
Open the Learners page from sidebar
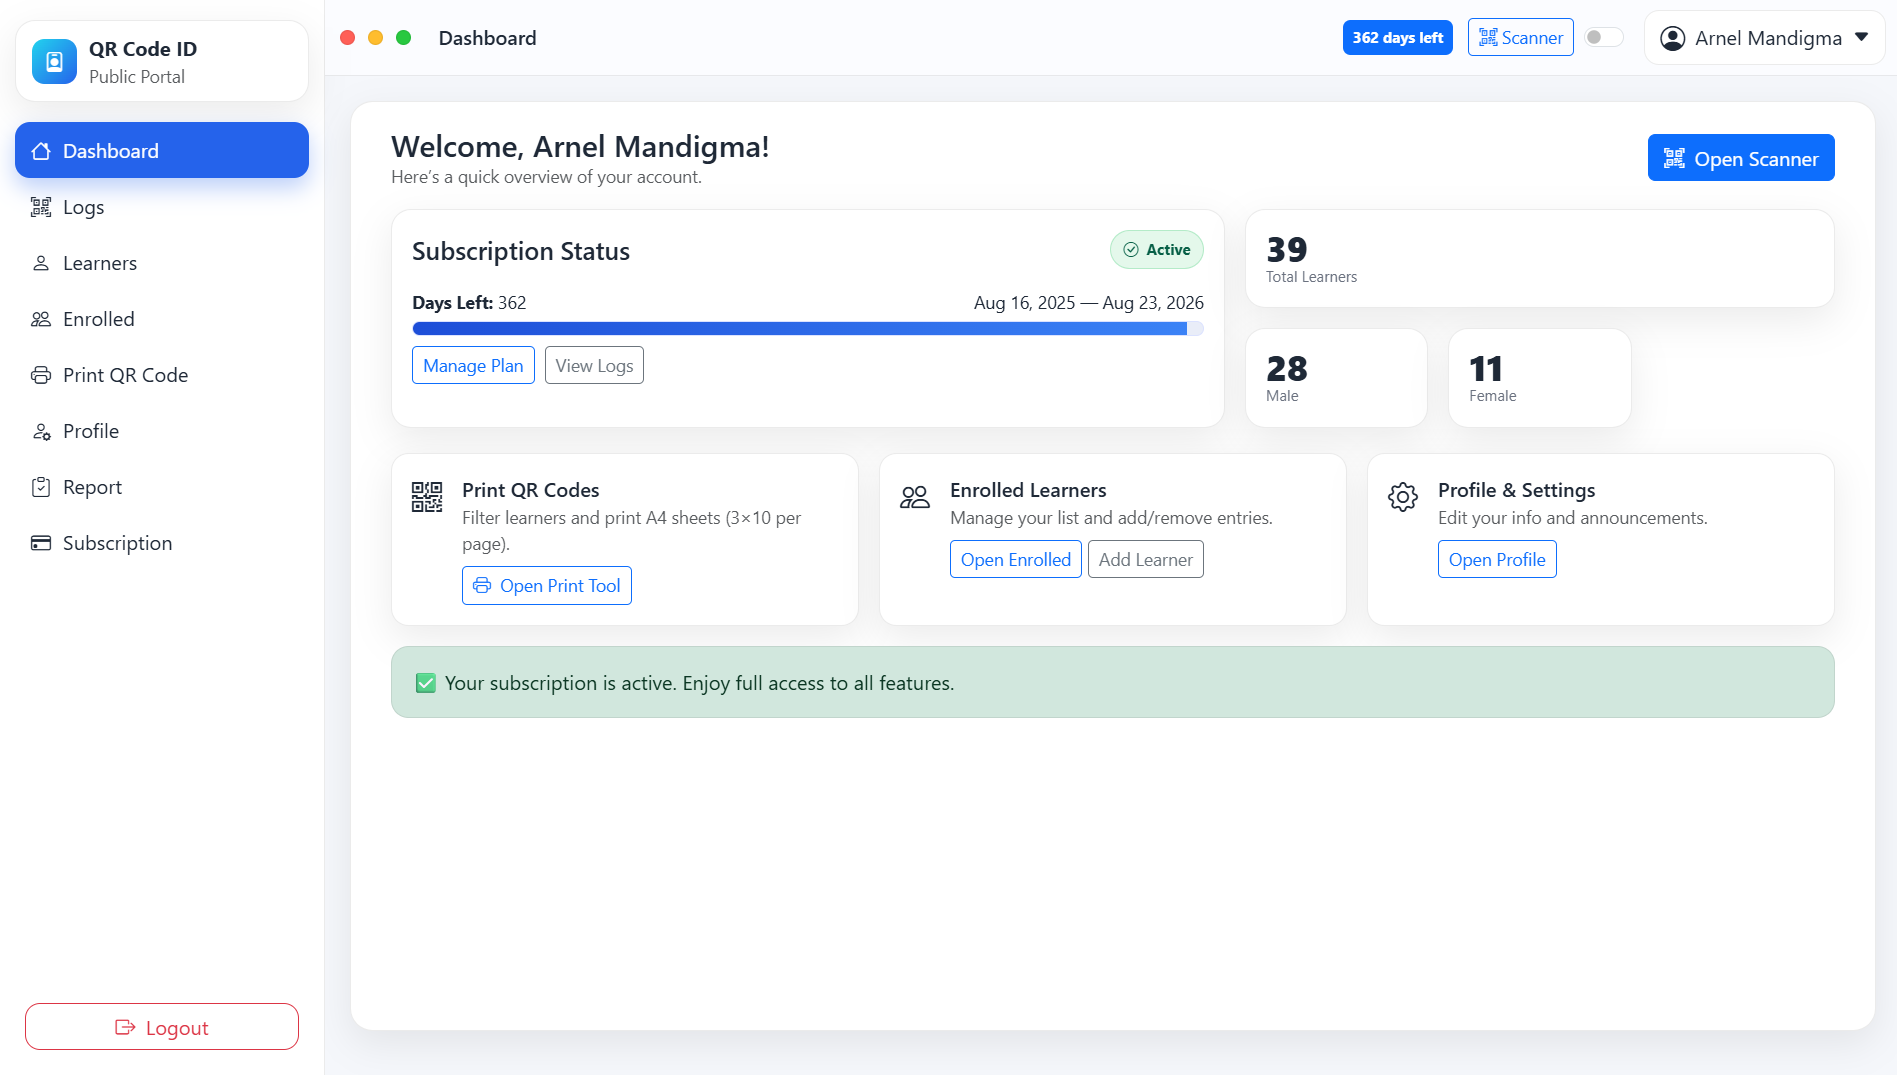(x=99, y=263)
